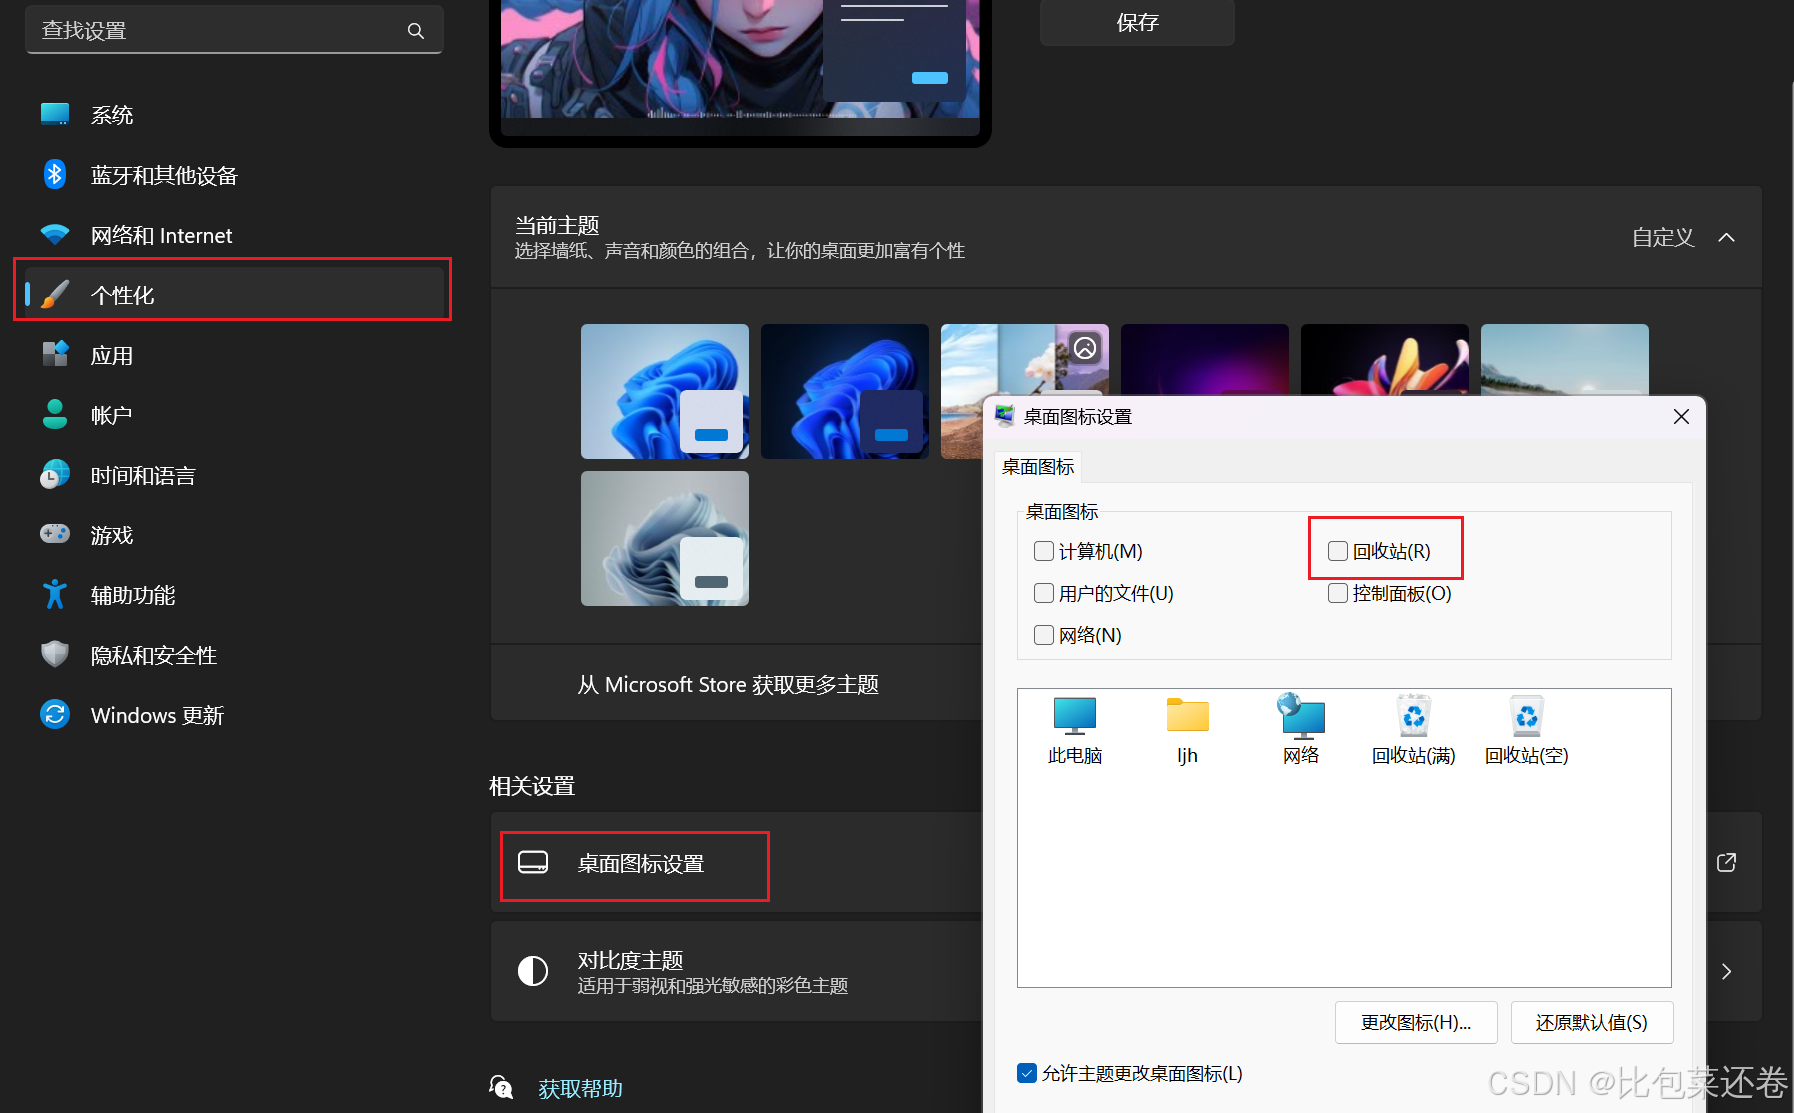Click the Wi-Fi network icon in sidebar
Image resolution: width=1794 pixels, height=1113 pixels.
[x=55, y=234]
